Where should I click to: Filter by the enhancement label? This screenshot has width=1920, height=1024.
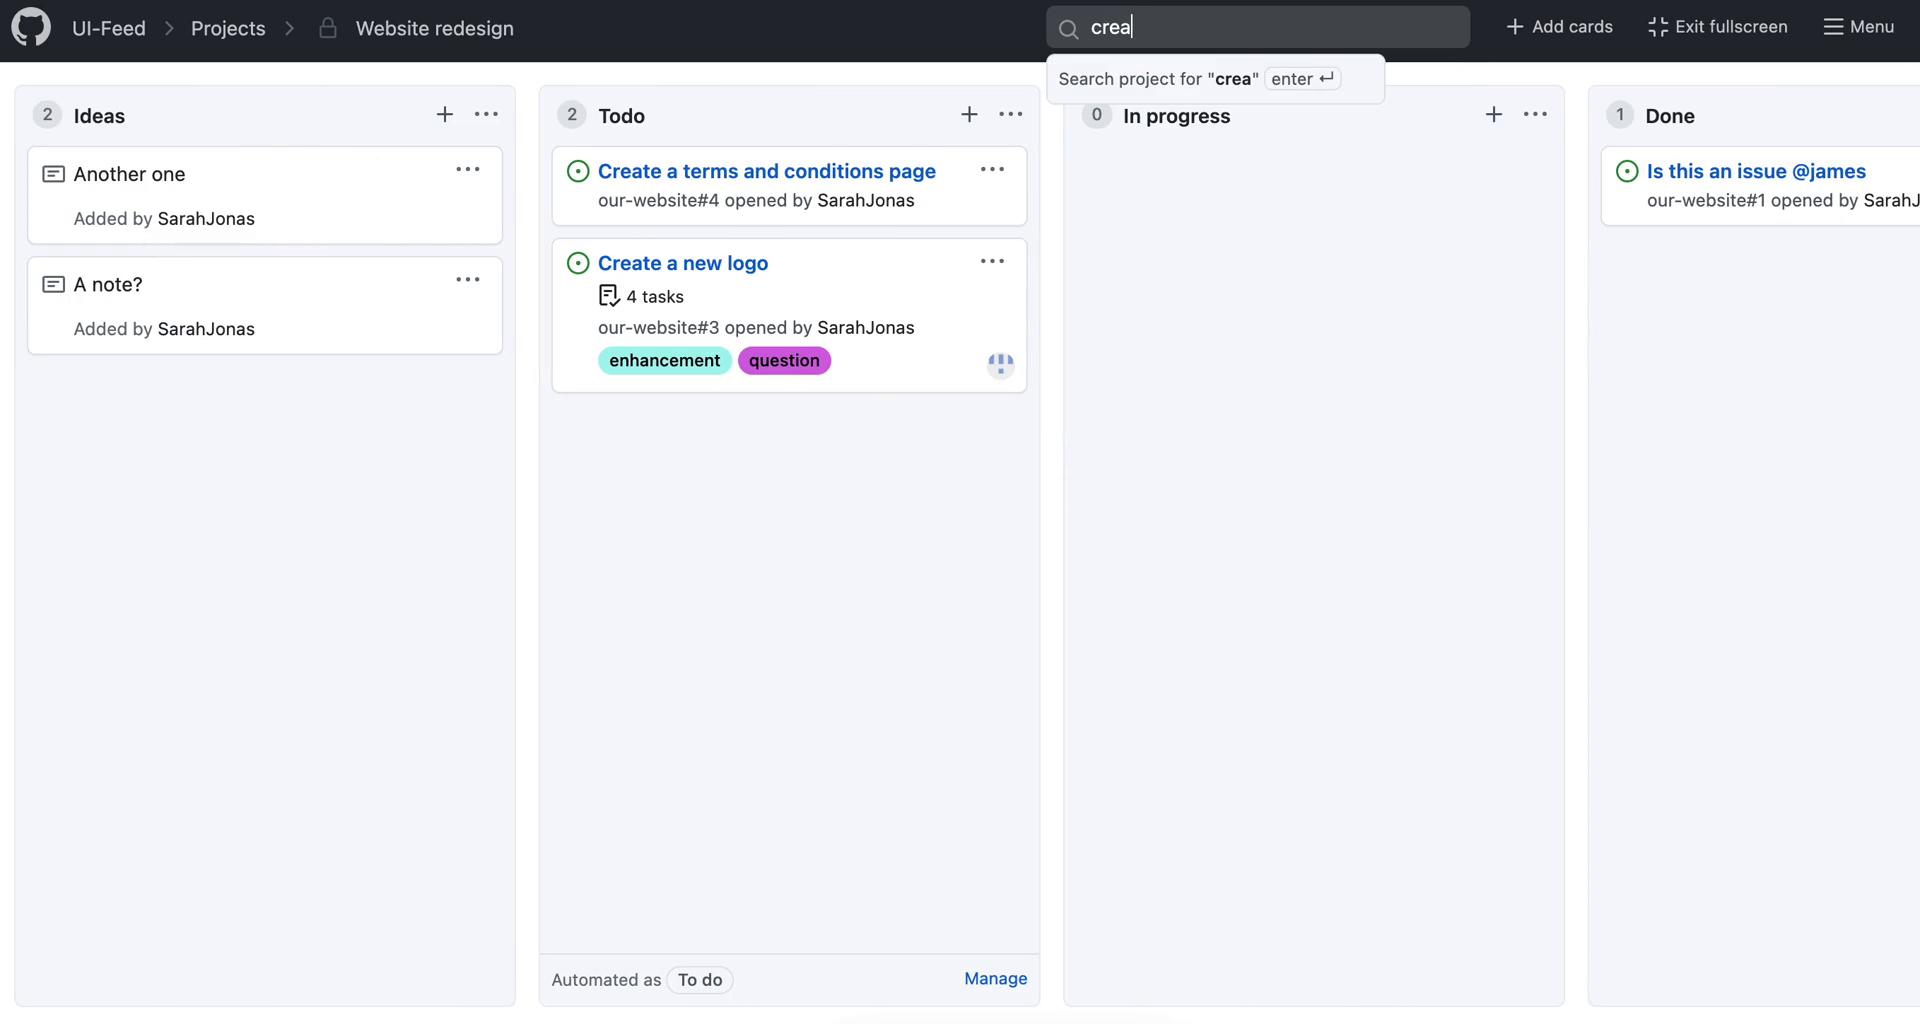tap(665, 361)
